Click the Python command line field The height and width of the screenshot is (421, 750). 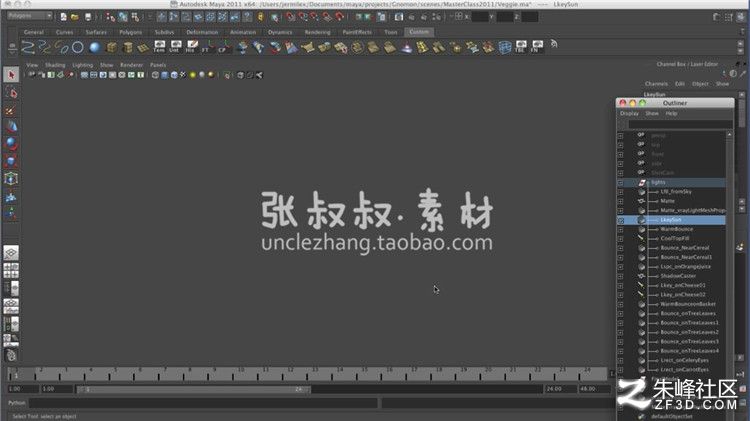tap(203, 403)
